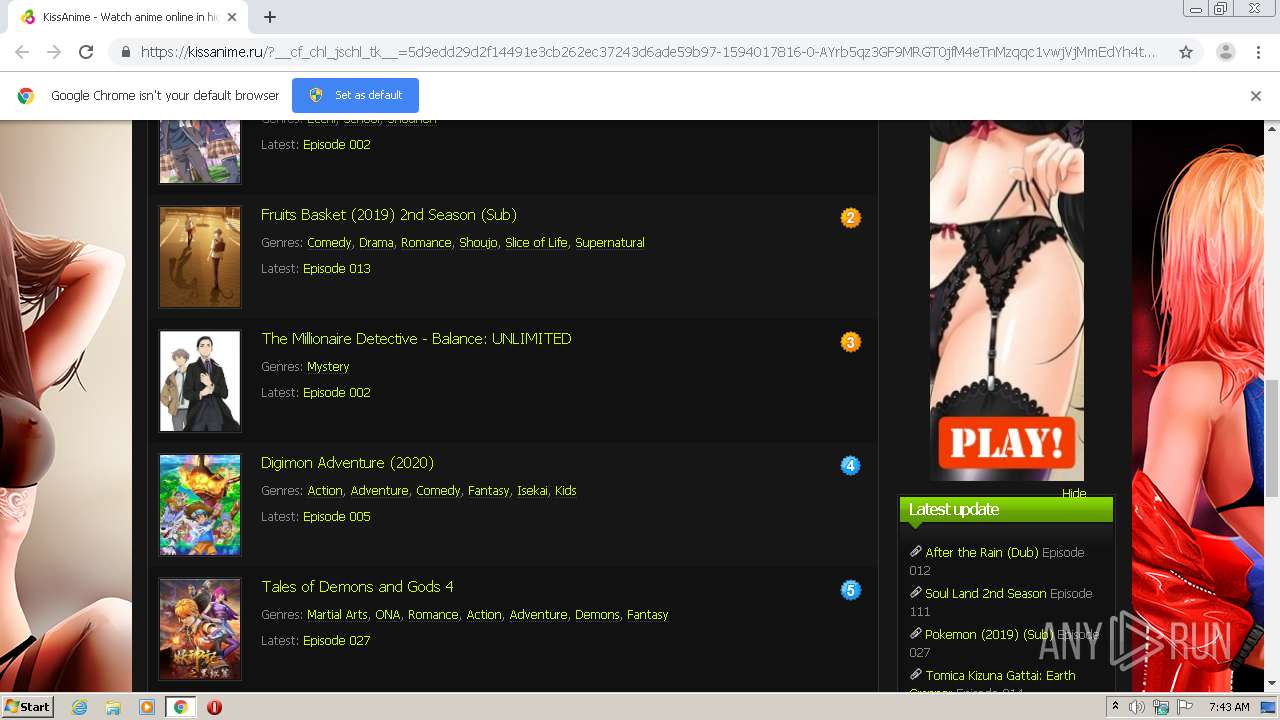Open Fruits Basket (2019) 2nd Season (Sub) title
The image size is (1280, 720).
pyautogui.click(x=389, y=215)
